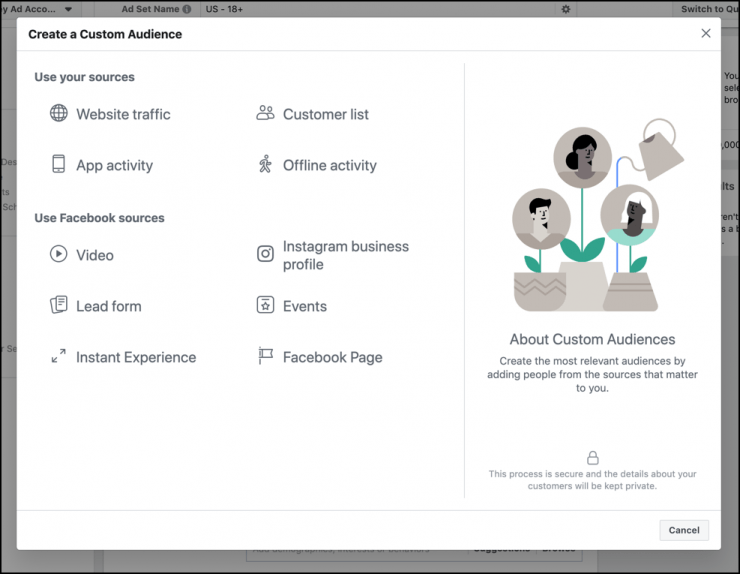Choose the Lead form source
740x574 pixels.
(109, 306)
